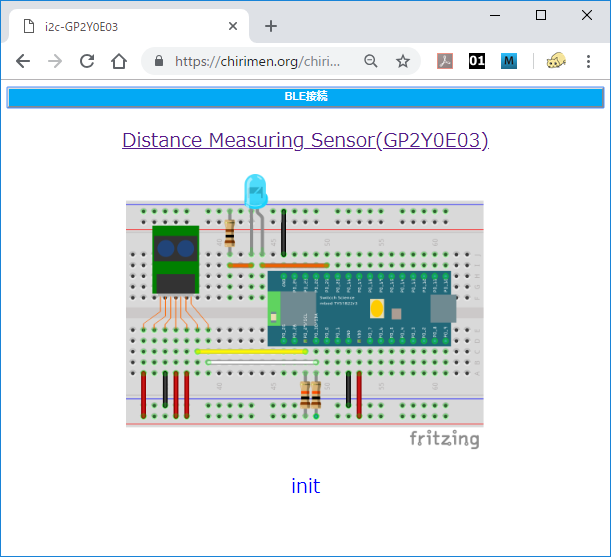The image size is (611, 557).
Task: Open the Distance Measuring Sensor(GP2Y0E03) link
Action: coord(305,140)
